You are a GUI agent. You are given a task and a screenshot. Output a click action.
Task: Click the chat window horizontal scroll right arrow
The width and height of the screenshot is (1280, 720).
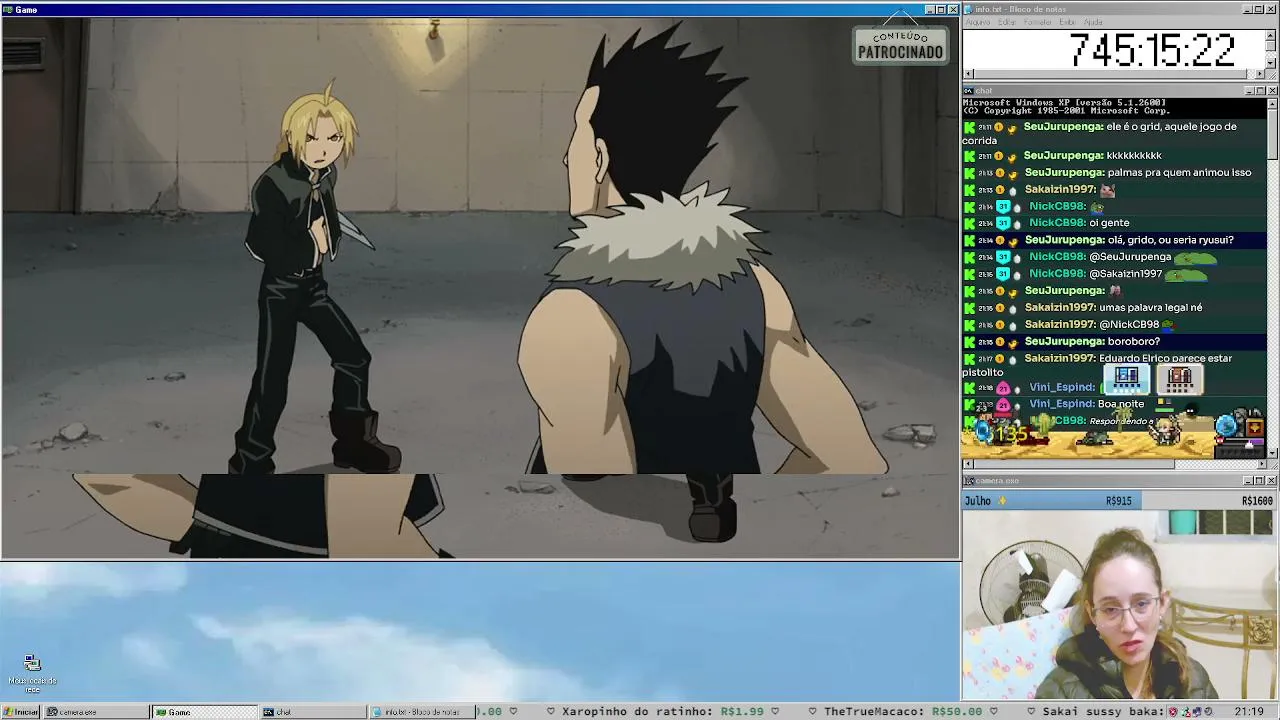click(x=1260, y=464)
